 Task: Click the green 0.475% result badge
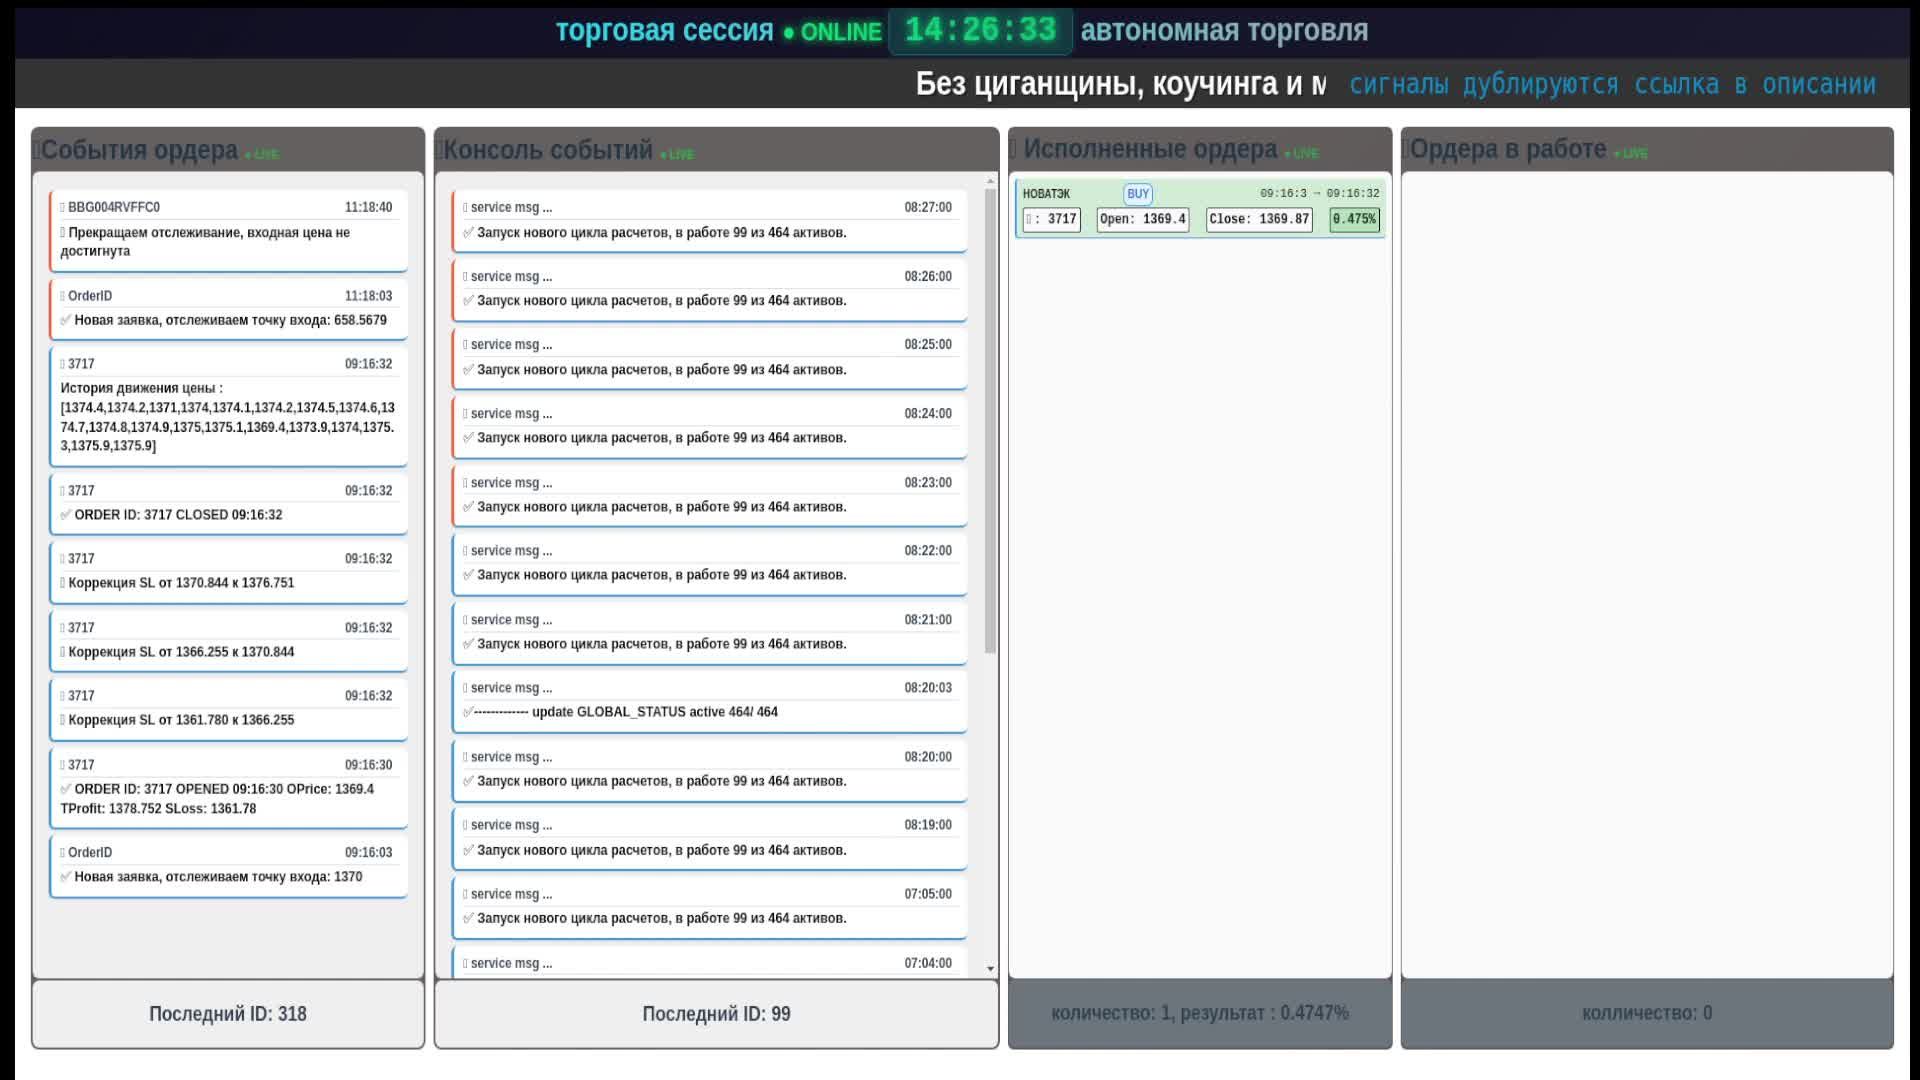pyautogui.click(x=1354, y=219)
